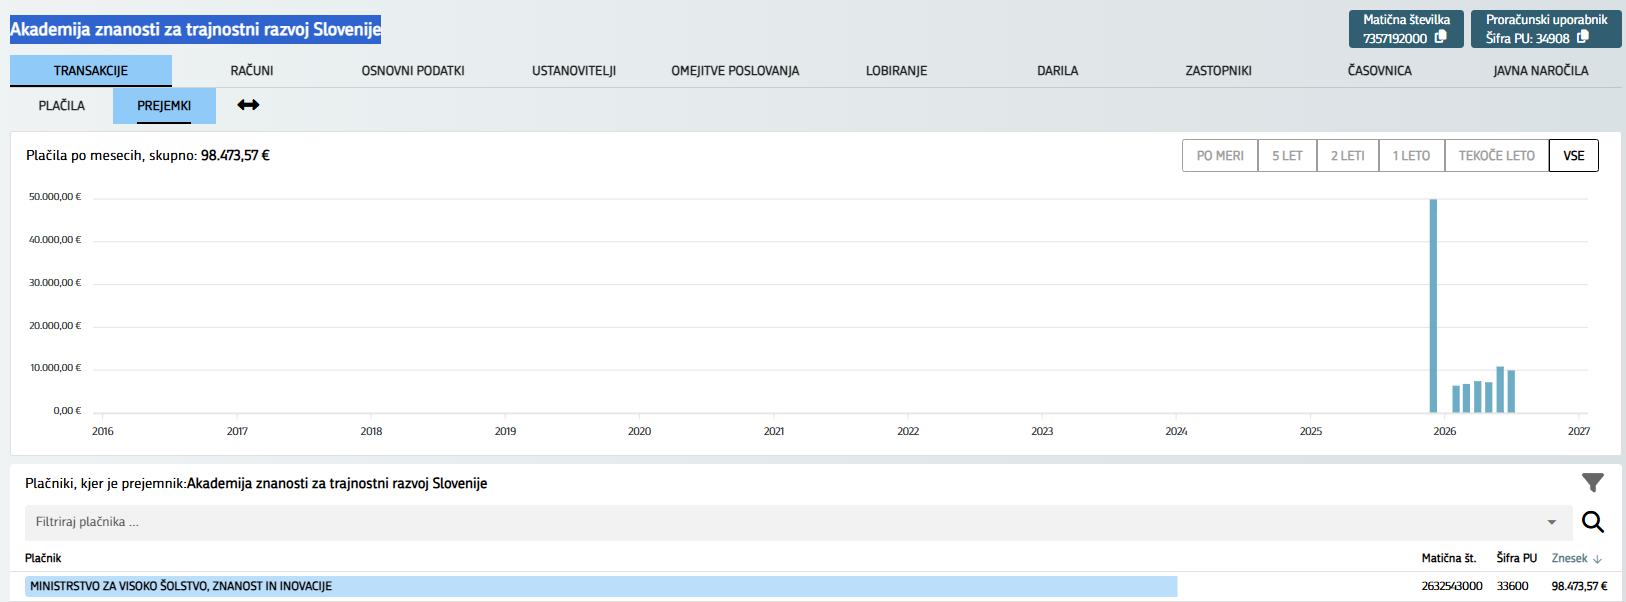The height and width of the screenshot is (602, 1626).
Task: Open the OSNOVNI PODATKI tab
Action: [413, 71]
